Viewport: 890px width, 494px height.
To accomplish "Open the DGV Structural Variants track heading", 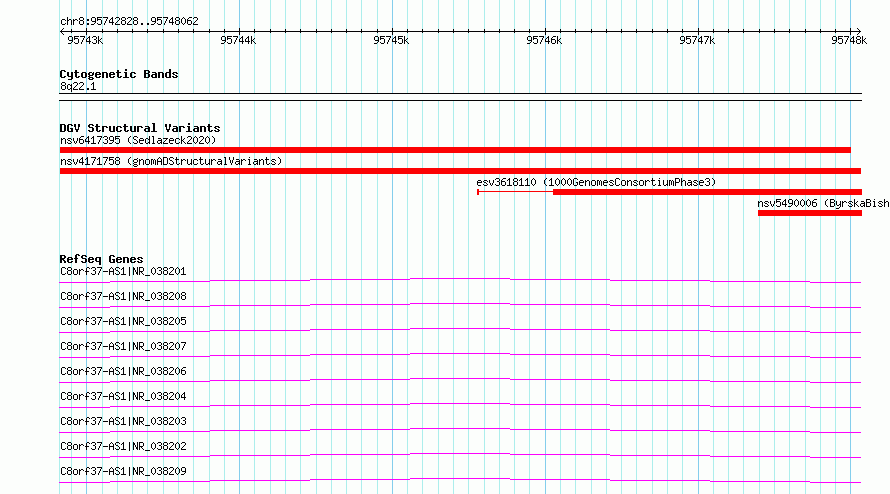I will (140, 128).
